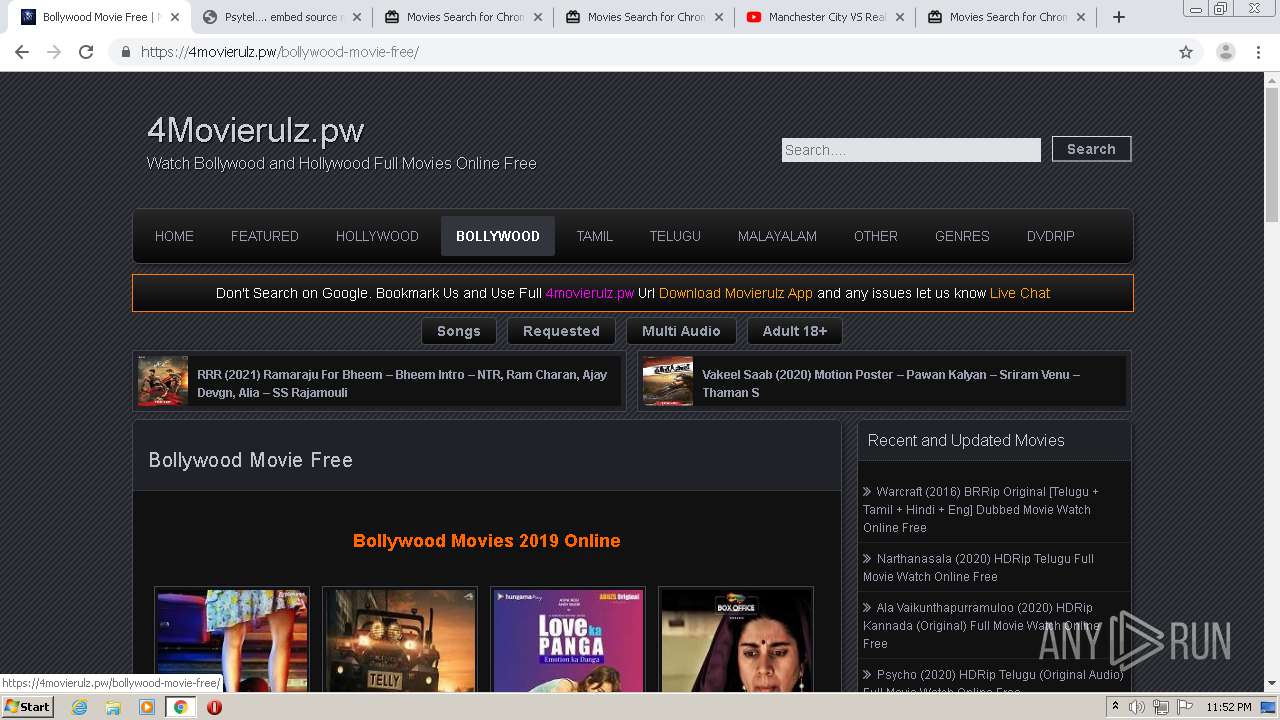
Task: Select the BOLLYWOOD menu item
Action: (x=498, y=236)
